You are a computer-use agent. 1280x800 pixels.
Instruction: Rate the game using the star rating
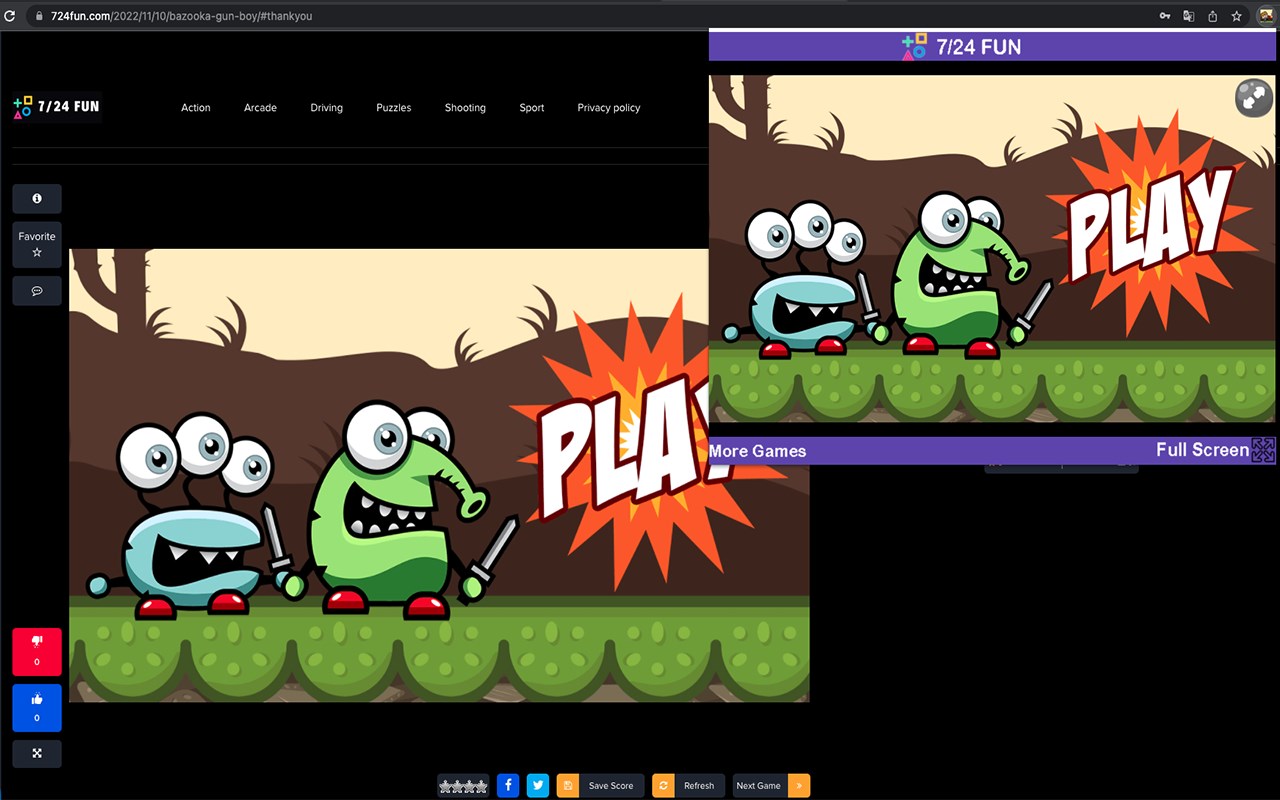(x=463, y=786)
